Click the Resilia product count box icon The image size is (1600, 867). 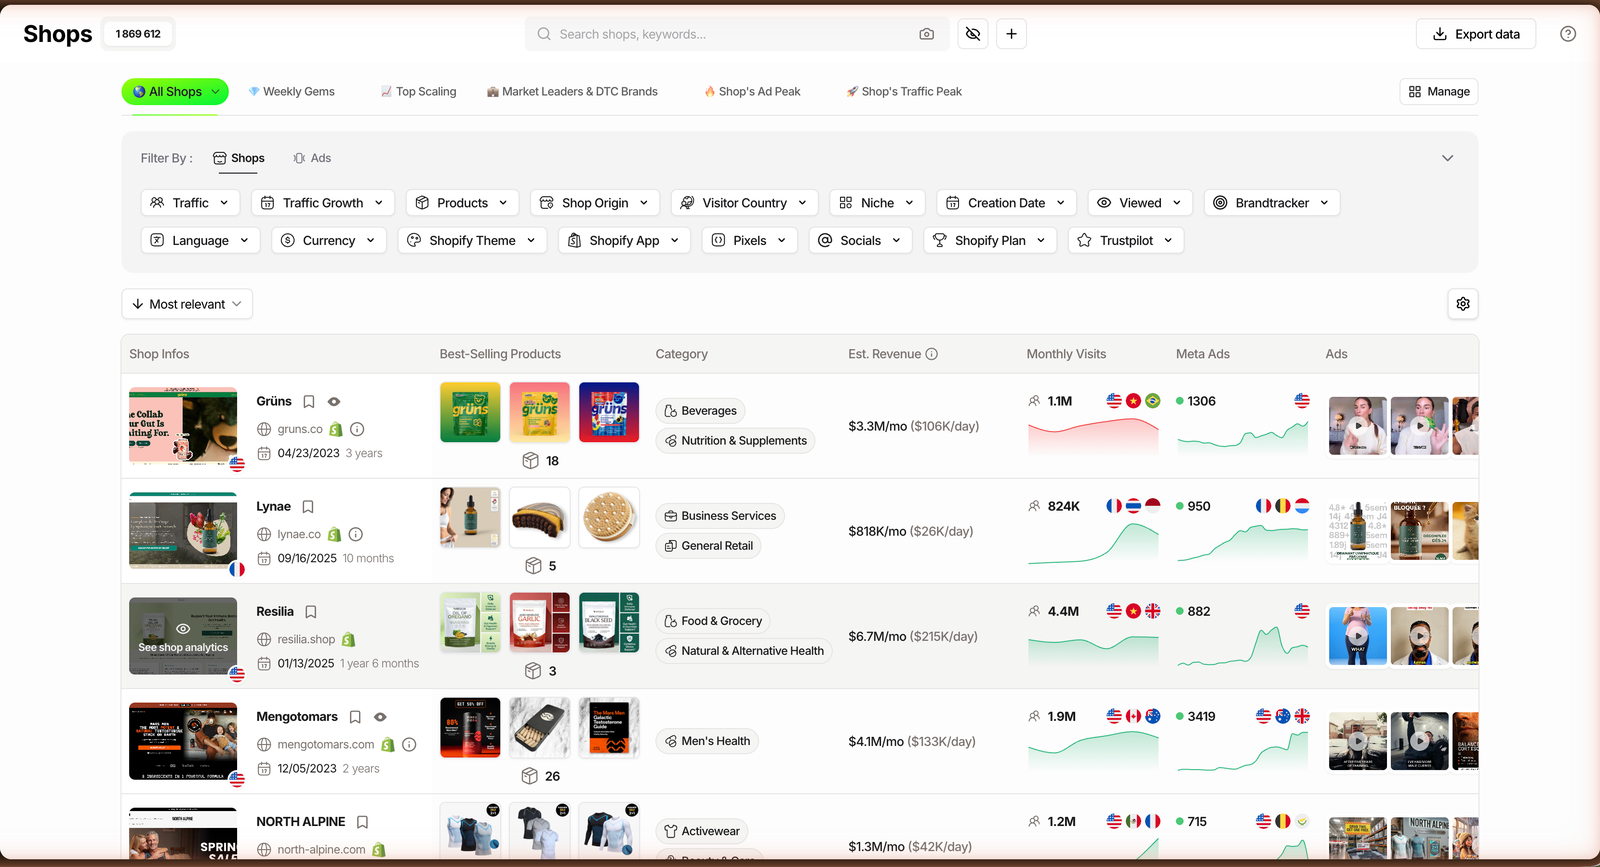(534, 671)
